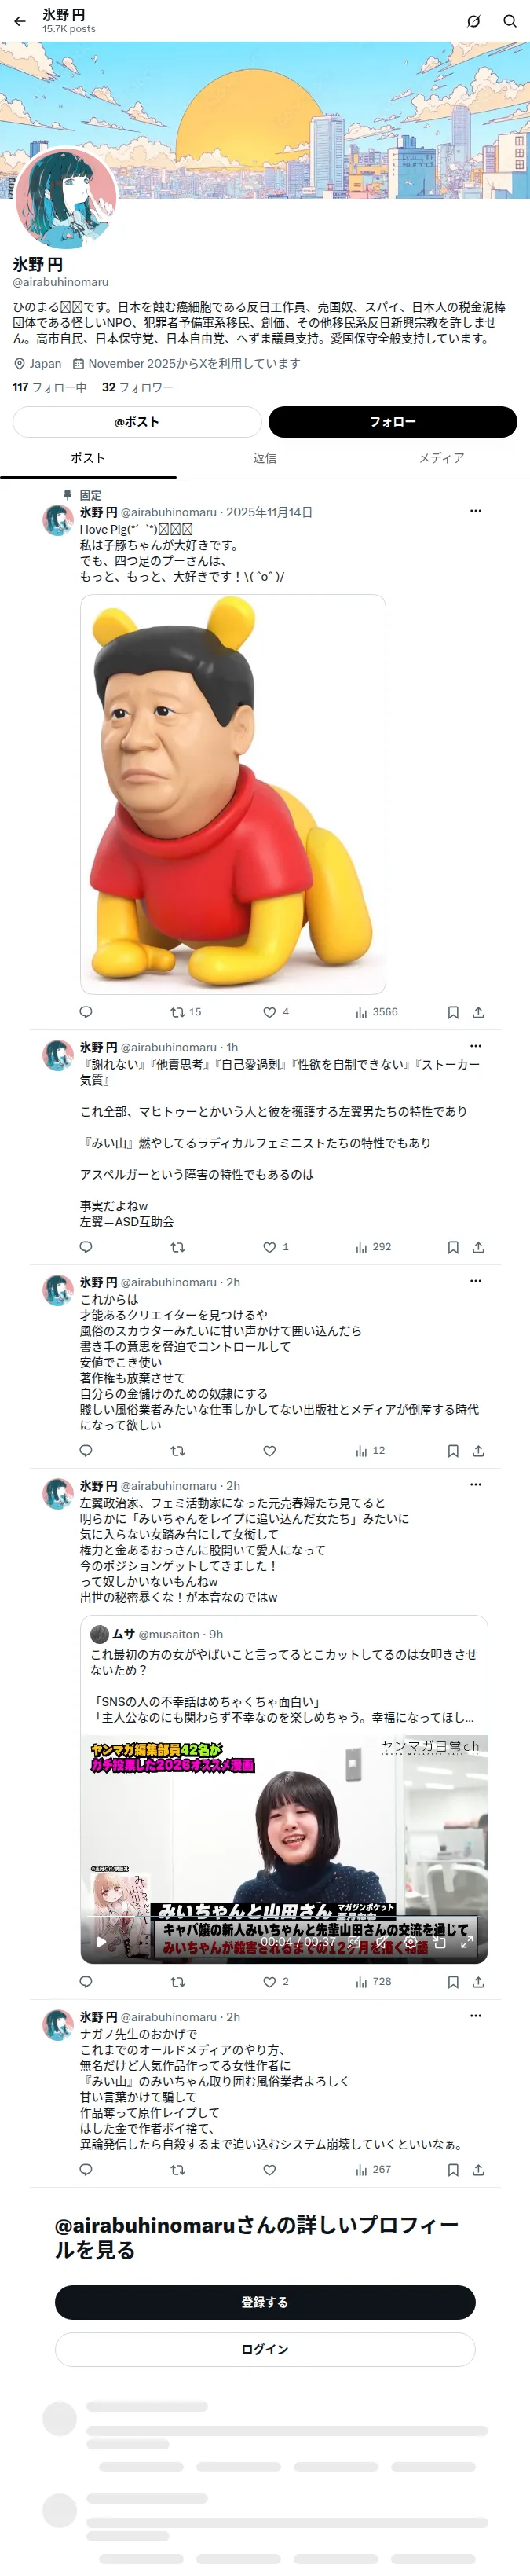Screen dimensions: 530x2576
Task: View analytics showing 3566 views
Action: point(376,1012)
